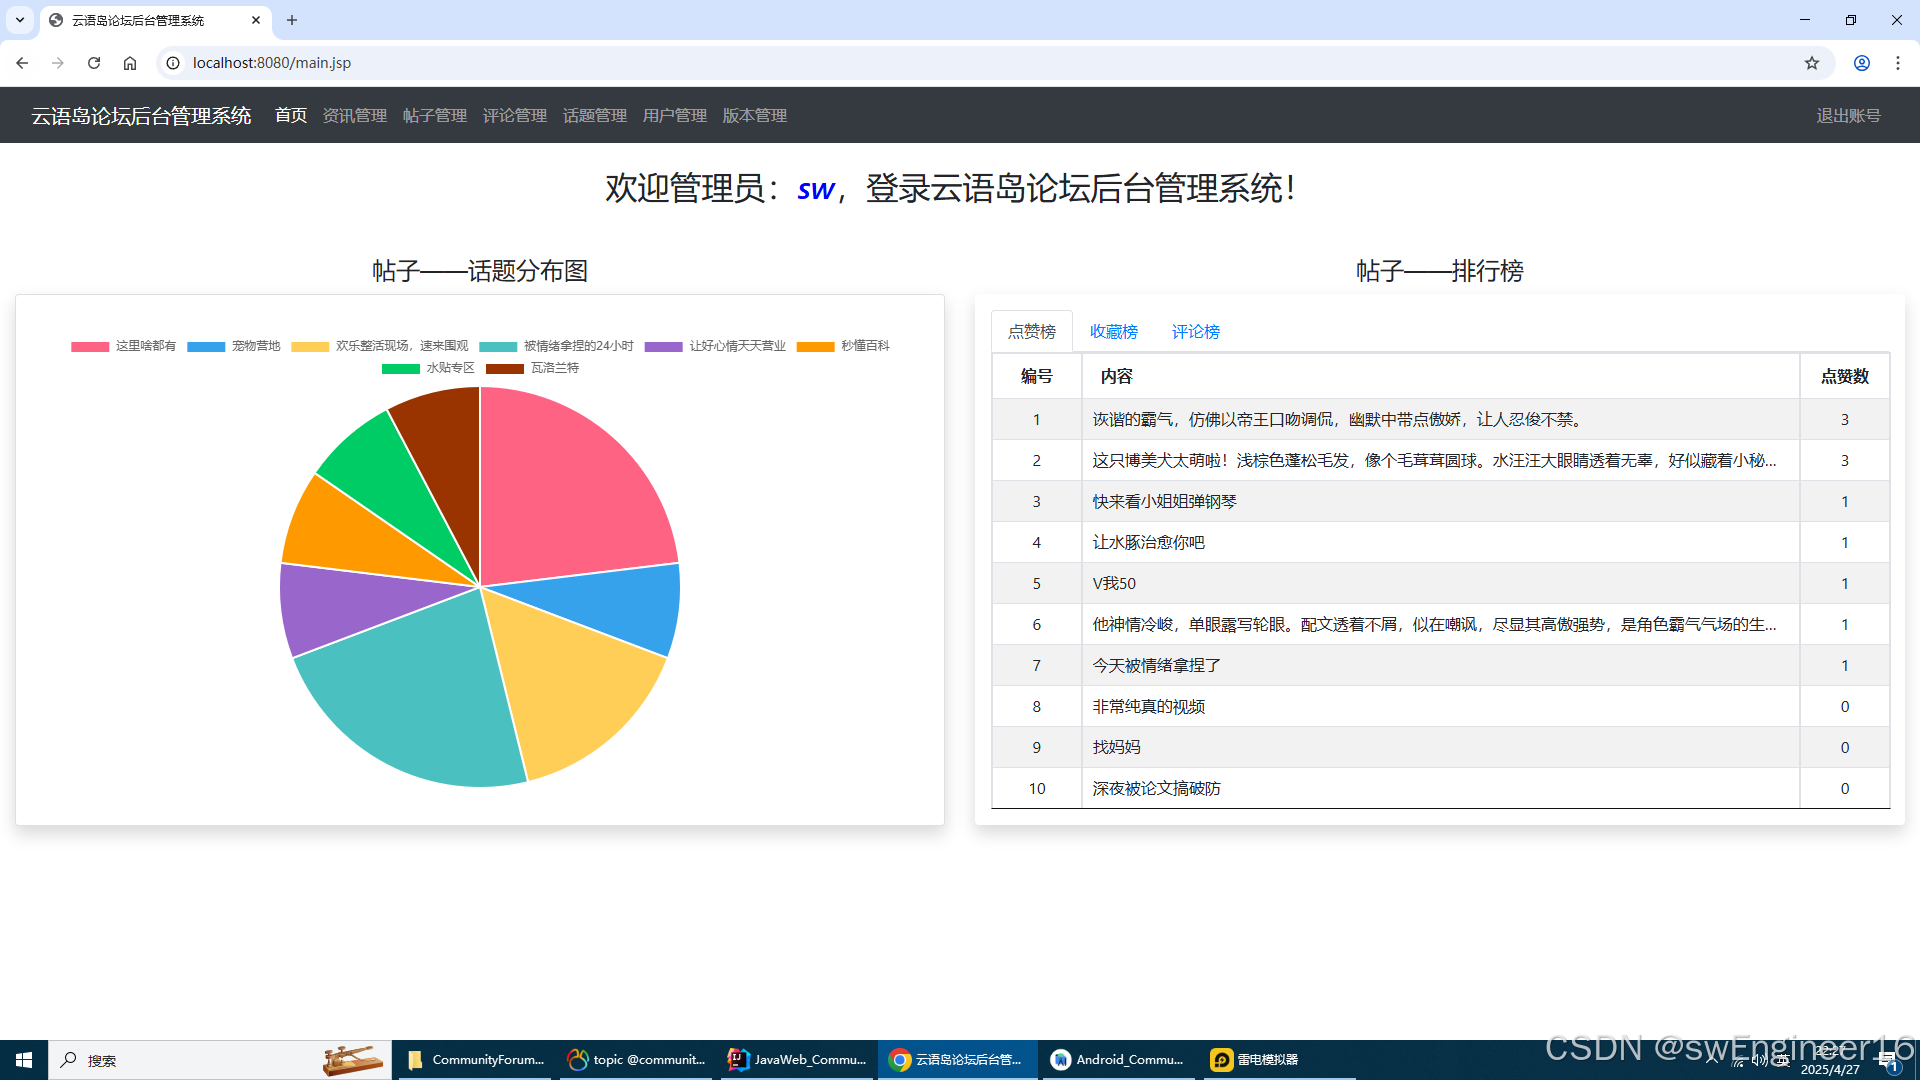Open the Chrome profile icon
Viewport: 1920px width, 1080px height.
1861,63
